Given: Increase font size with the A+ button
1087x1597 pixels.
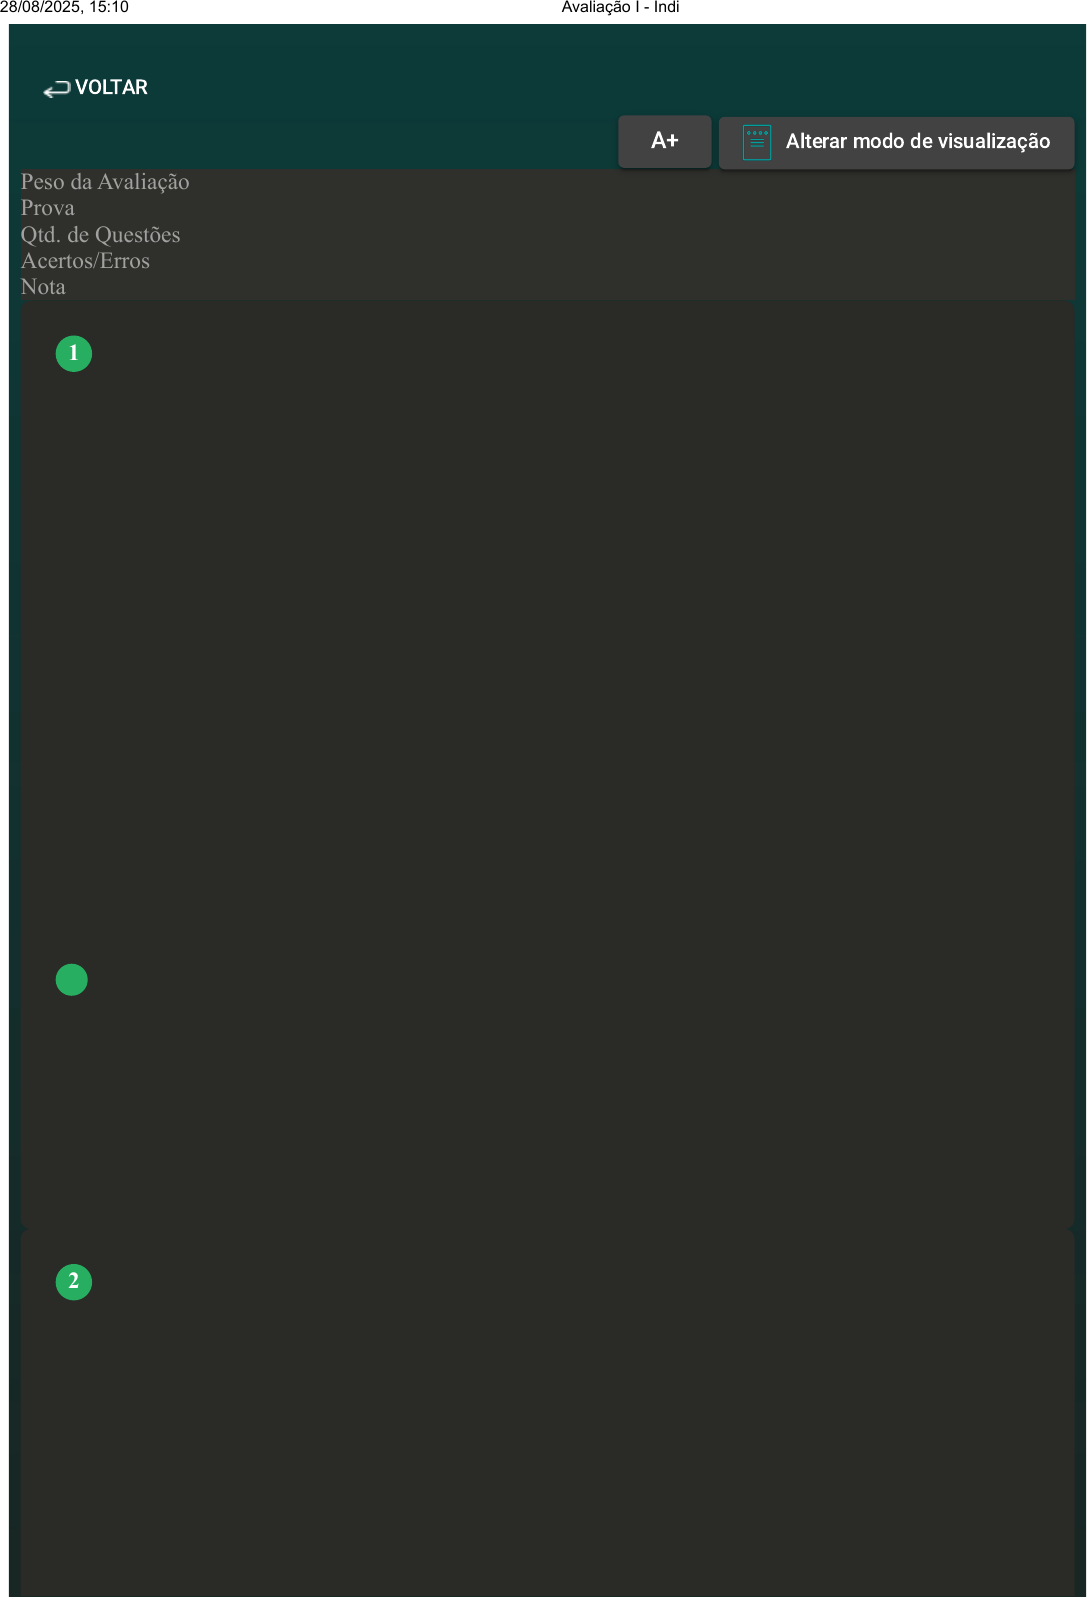Looking at the screenshot, I should [x=665, y=141].
